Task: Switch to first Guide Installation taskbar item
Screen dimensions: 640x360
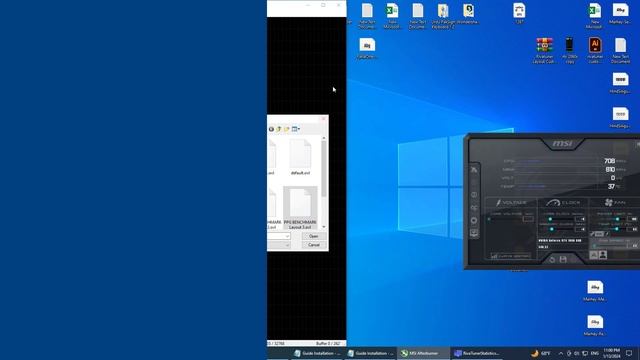Action: pos(317,353)
